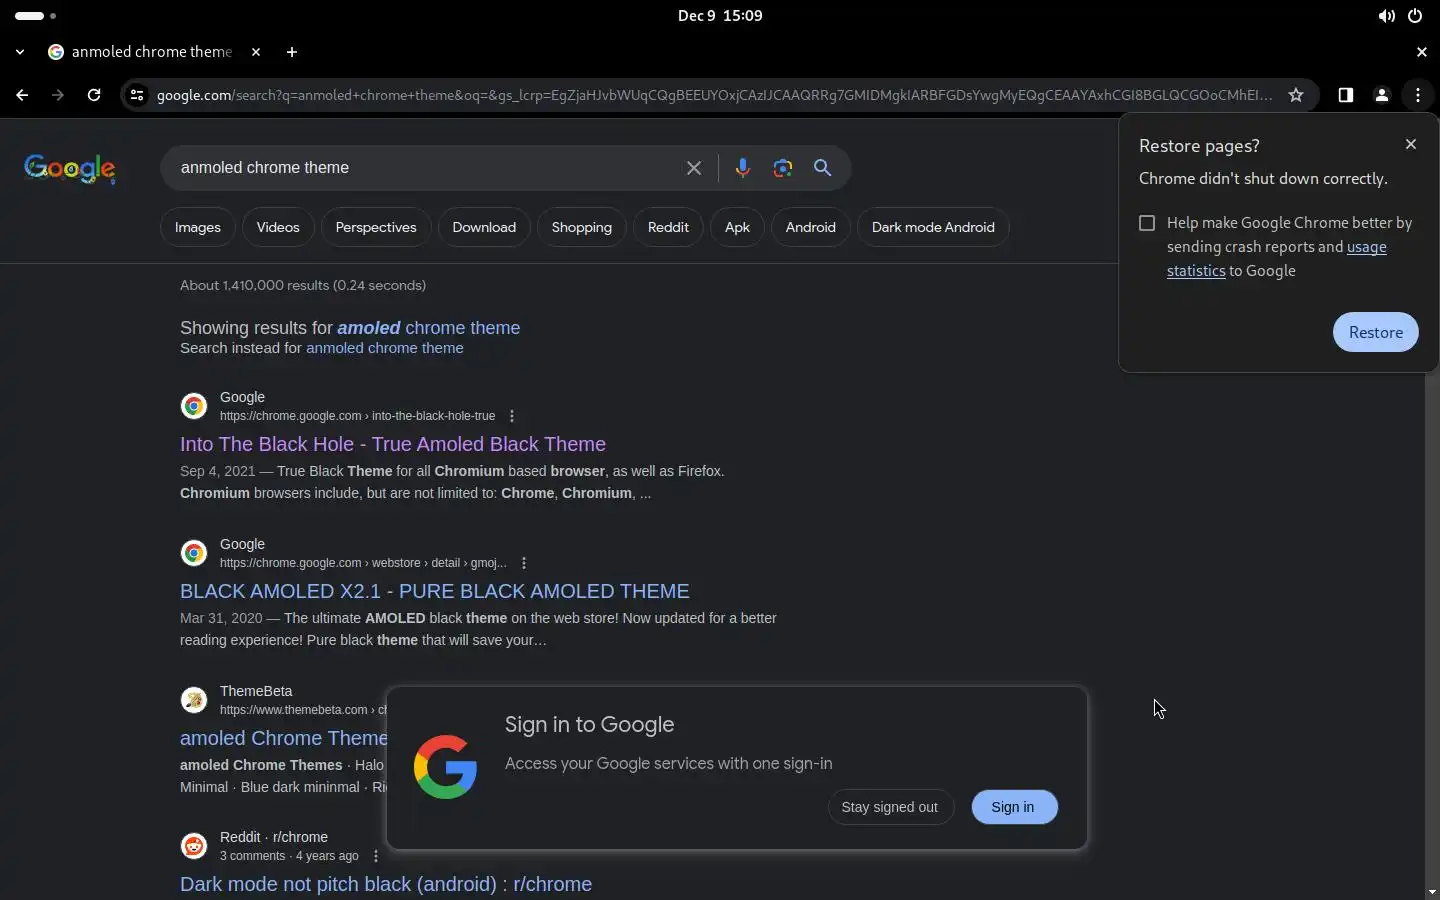Open a new tab with plus icon
Image resolution: width=1440 pixels, height=900 pixels.
point(292,52)
